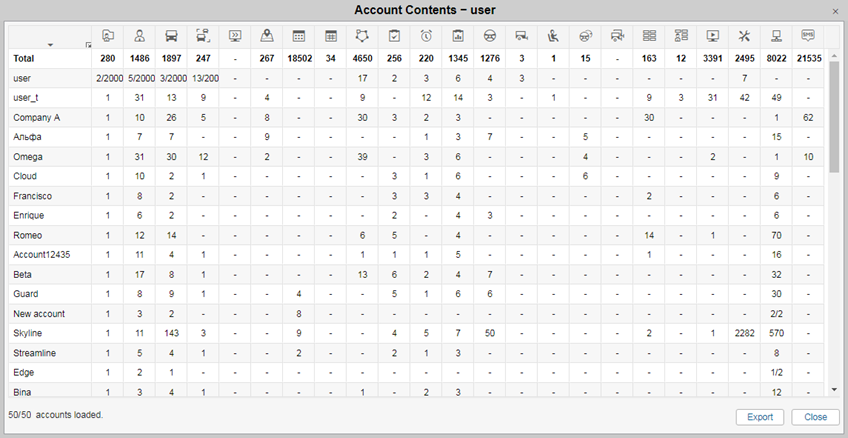Click the units bus icon column header

coord(171,36)
